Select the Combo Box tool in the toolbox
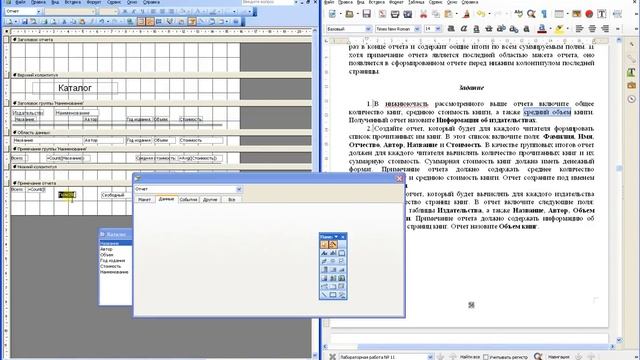 coord(324,269)
